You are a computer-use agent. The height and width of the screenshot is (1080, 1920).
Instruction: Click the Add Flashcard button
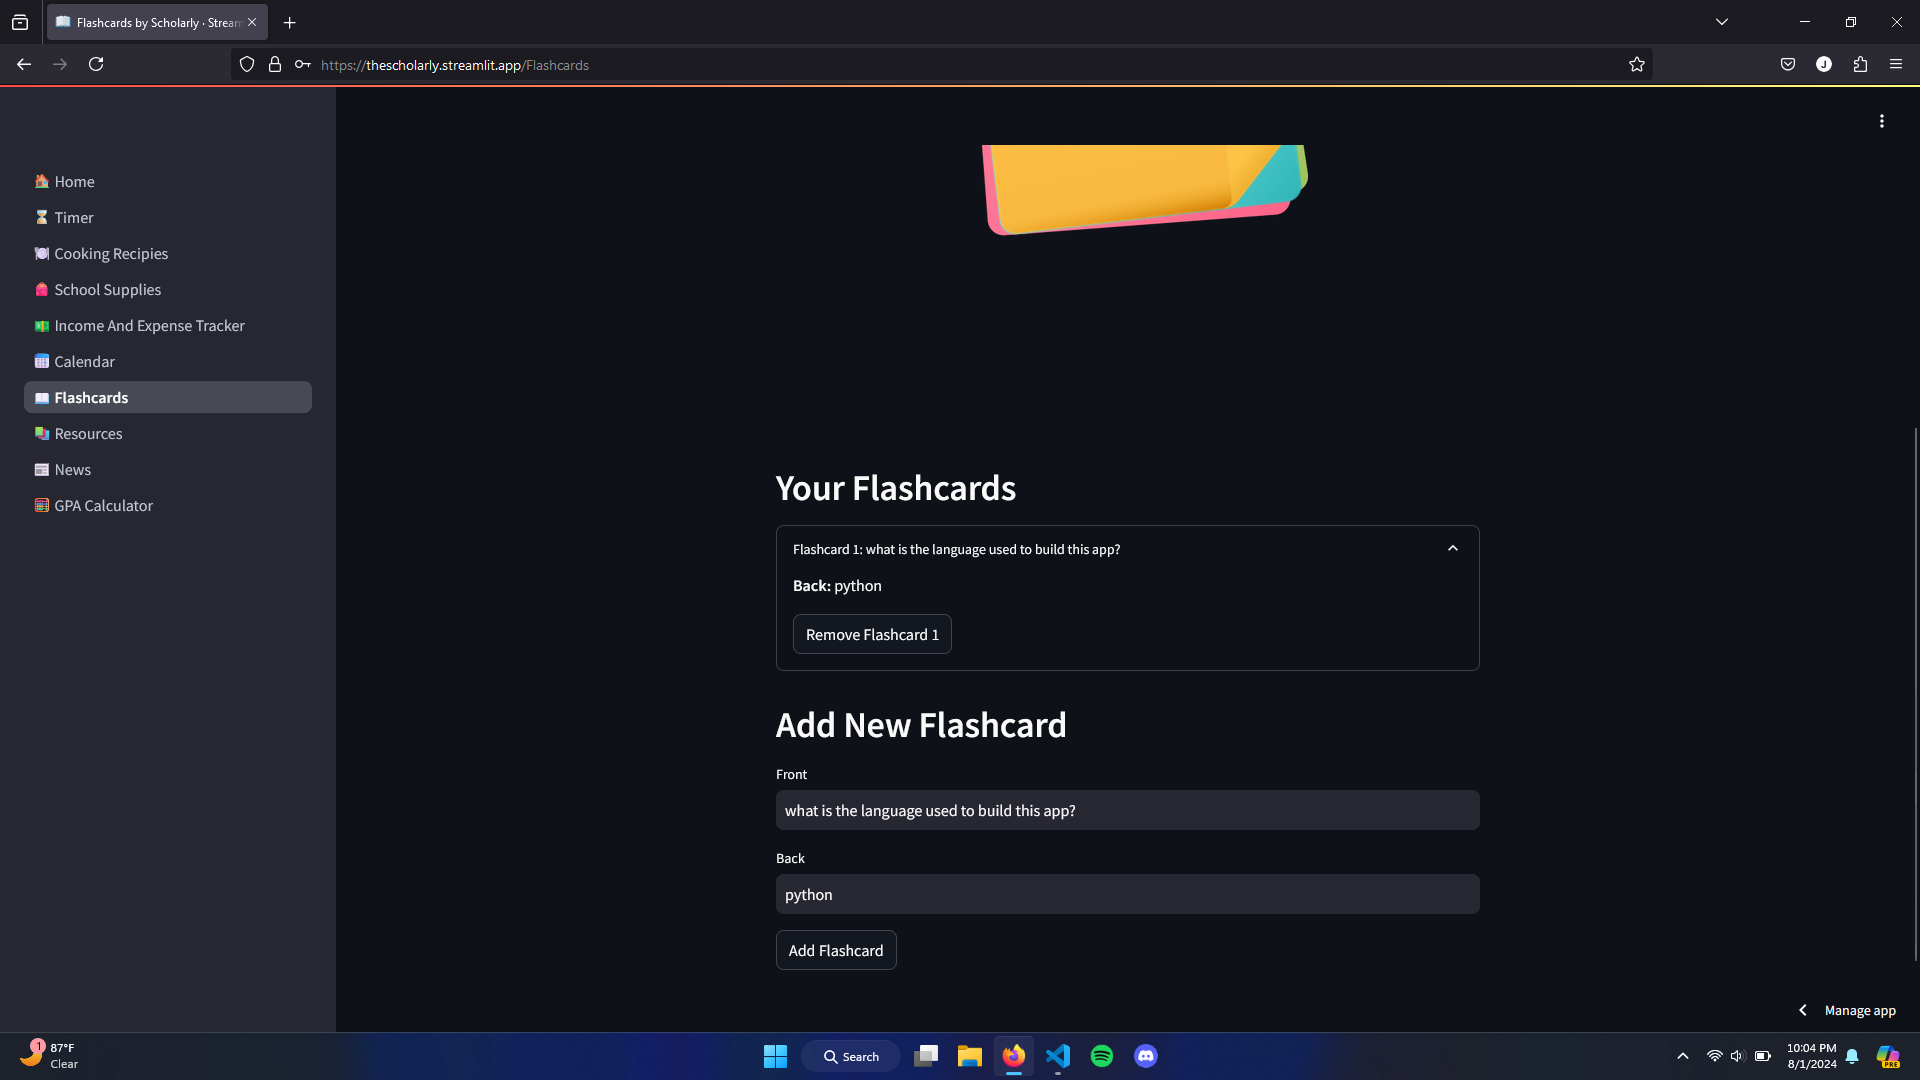point(836,950)
